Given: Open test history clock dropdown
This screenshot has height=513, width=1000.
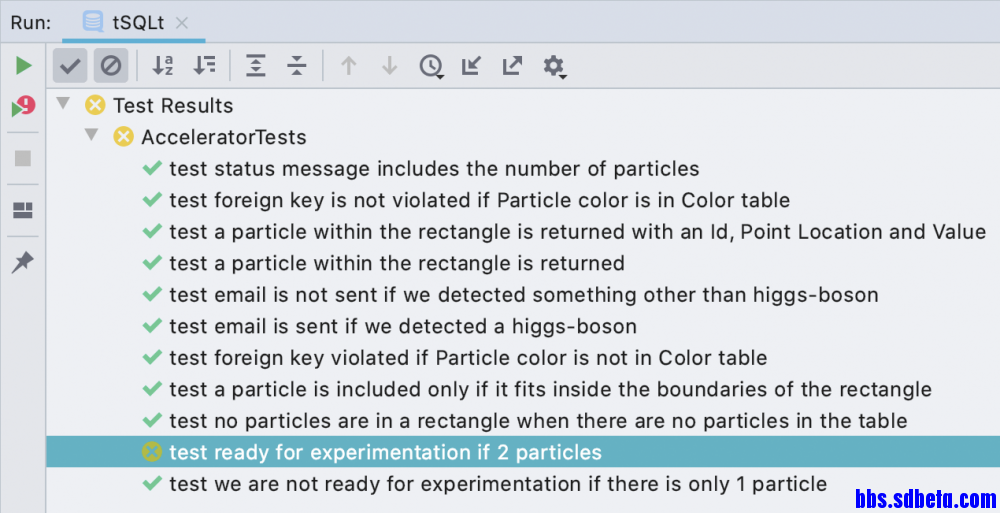Looking at the screenshot, I should tap(432, 66).
